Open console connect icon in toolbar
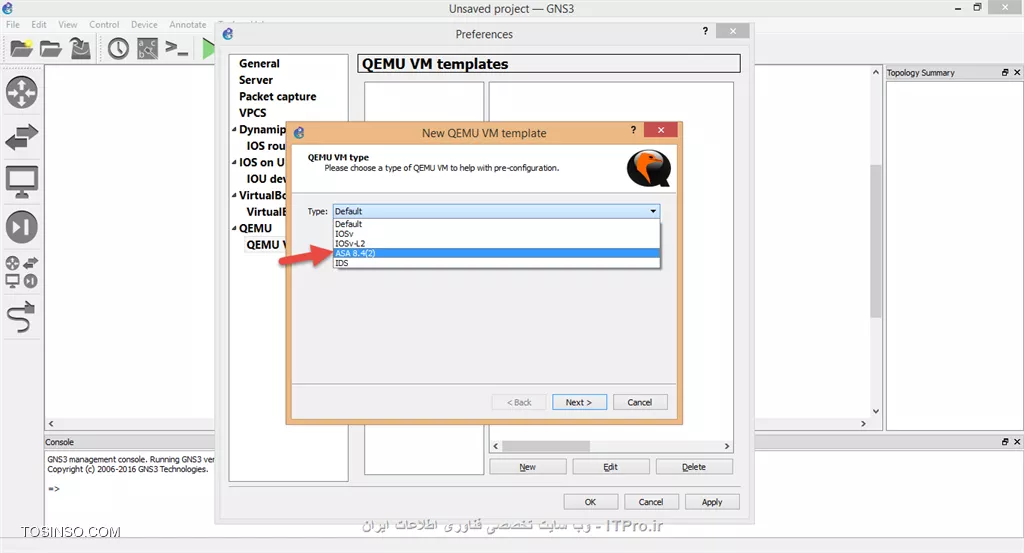The image size is (1024, 553). click(x=176, y=48)
